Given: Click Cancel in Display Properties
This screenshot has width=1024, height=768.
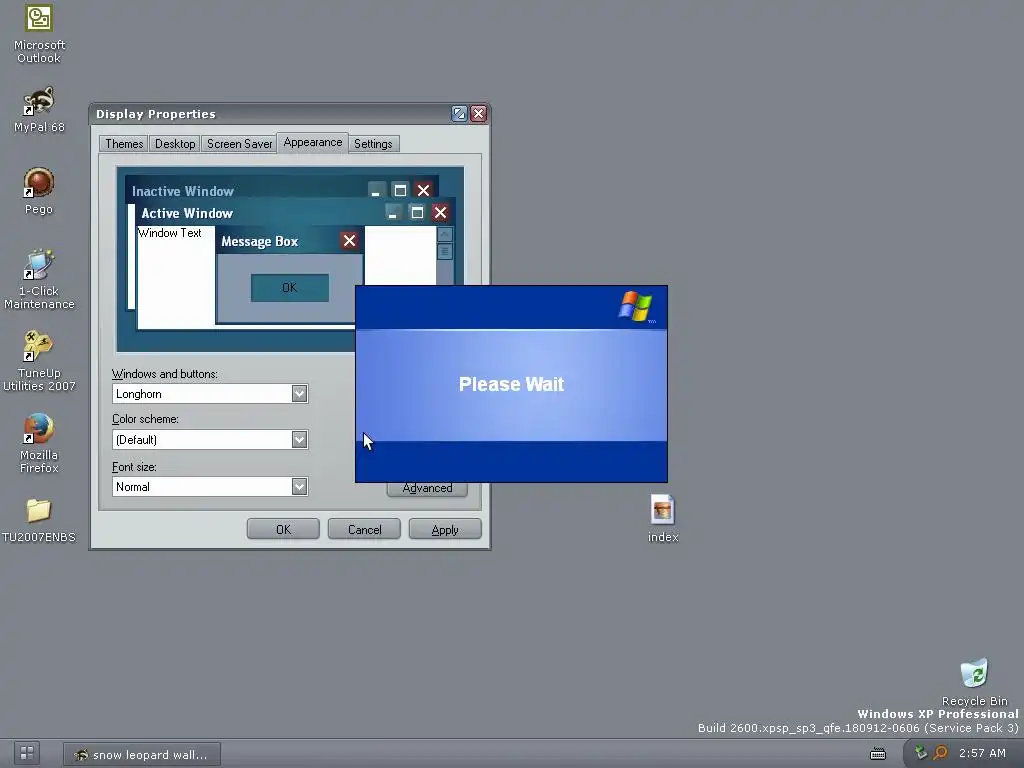Looking at the screenshot, I should (364, 529).
